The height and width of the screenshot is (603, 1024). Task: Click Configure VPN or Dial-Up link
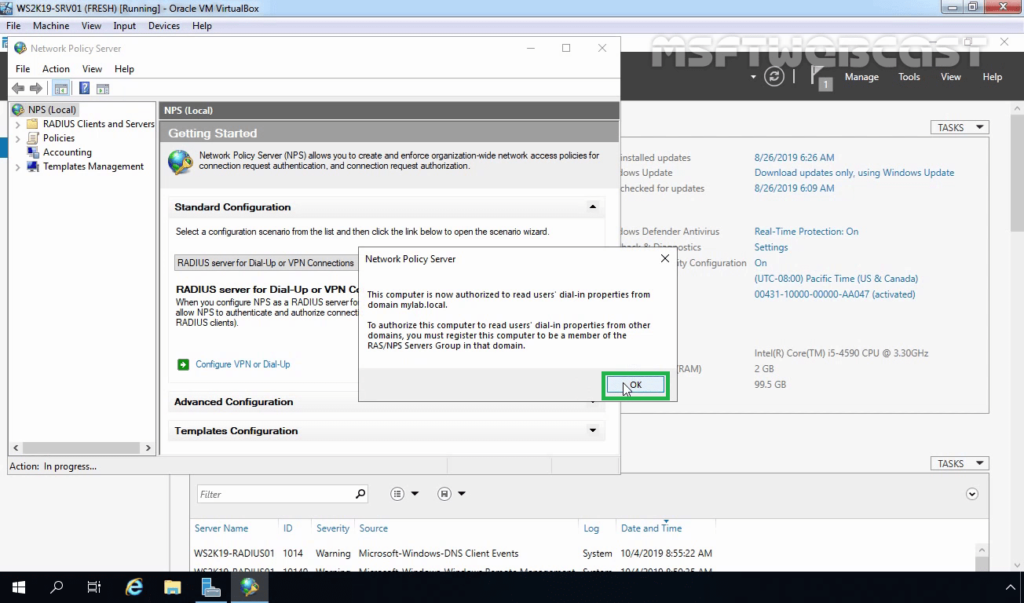click(242, 365)
